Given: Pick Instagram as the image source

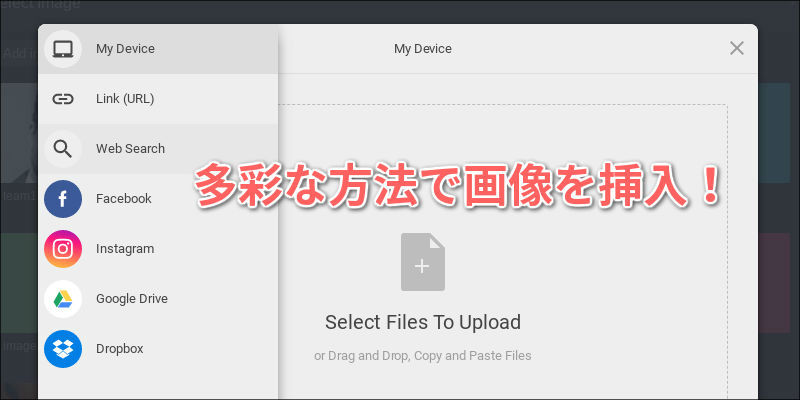Looking at the screenshot, I should coord(158,249).
